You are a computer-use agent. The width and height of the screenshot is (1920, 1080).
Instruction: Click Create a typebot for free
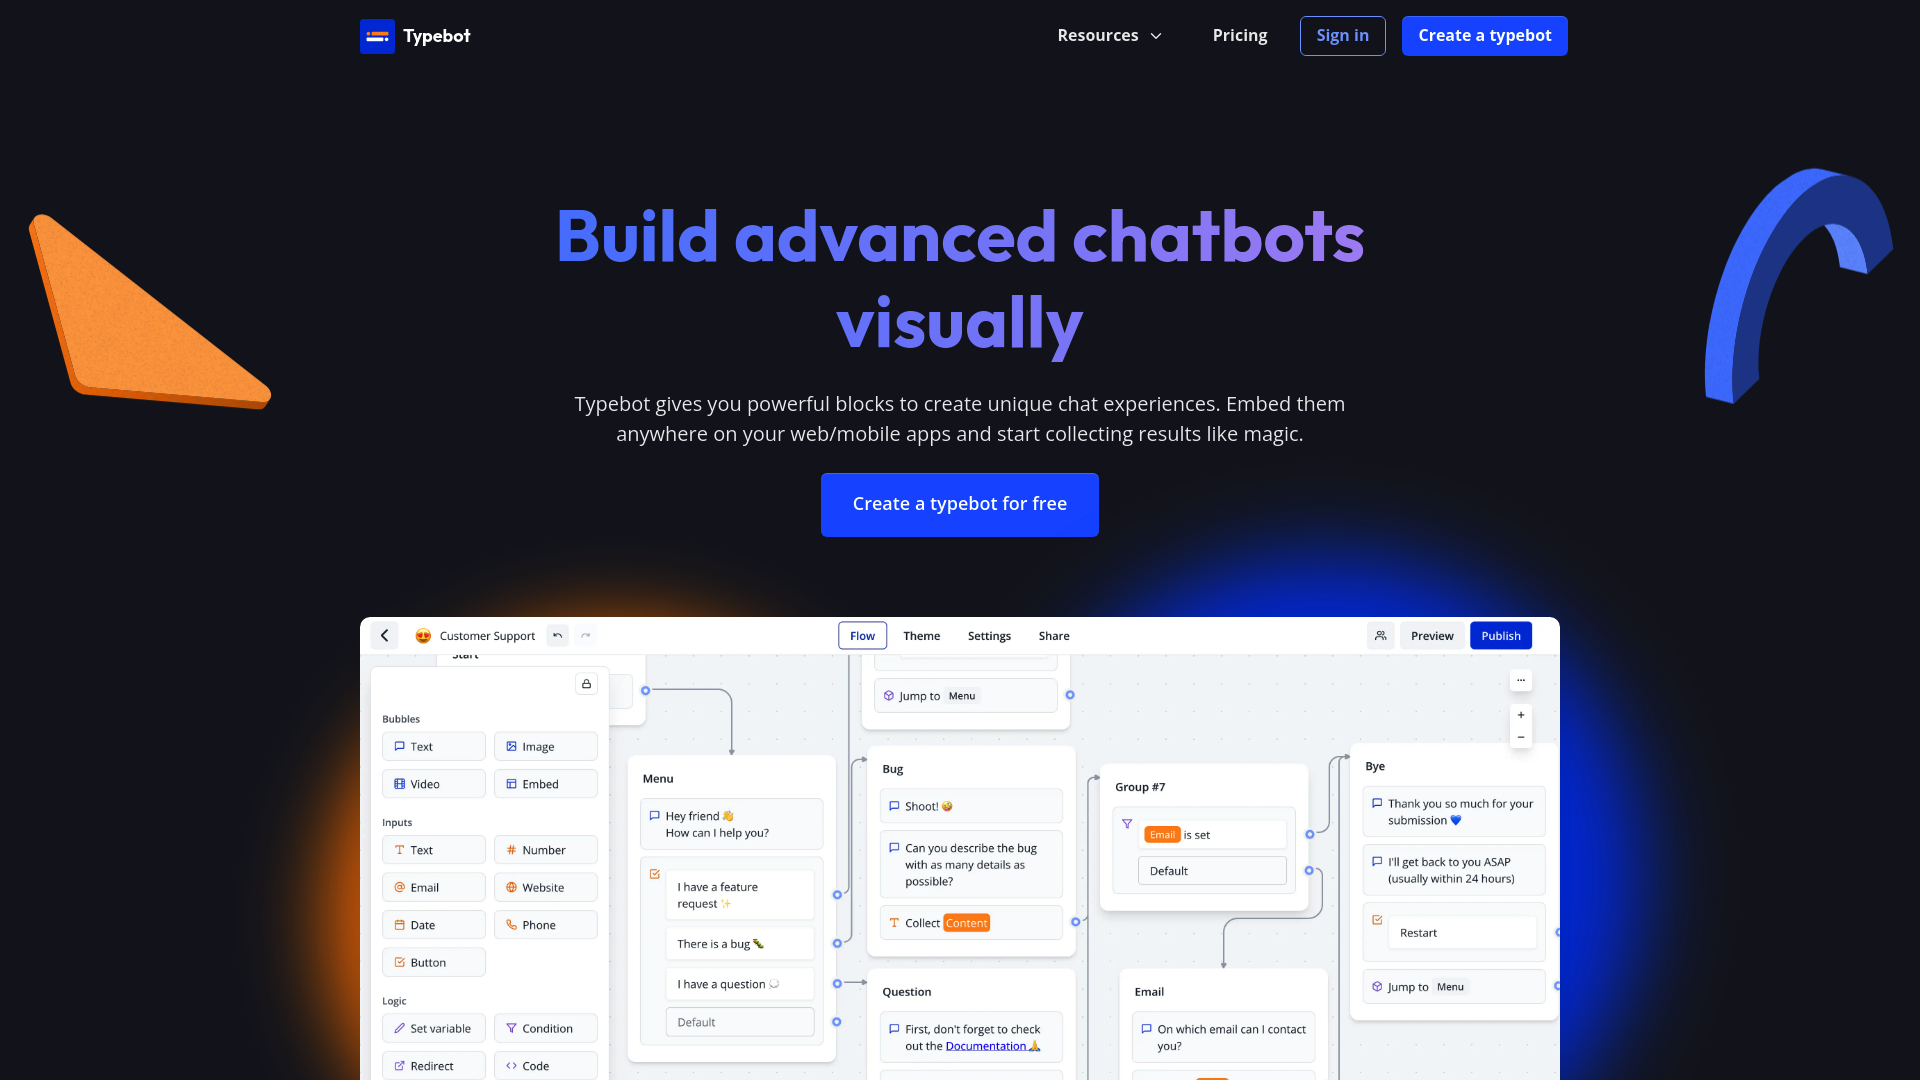click(x=960, y=504)
